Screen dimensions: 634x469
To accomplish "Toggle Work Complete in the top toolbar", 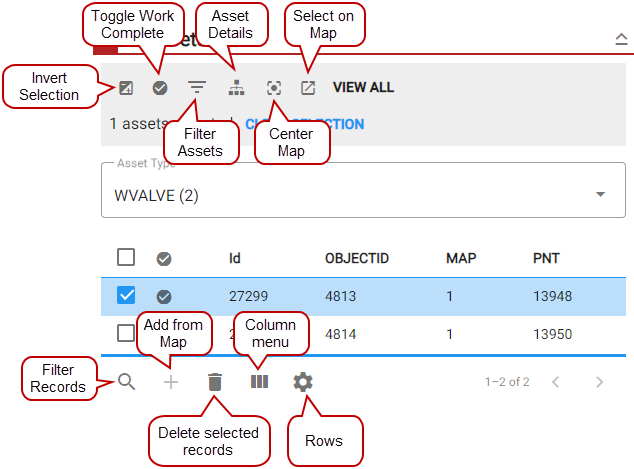I will [160, 88].
